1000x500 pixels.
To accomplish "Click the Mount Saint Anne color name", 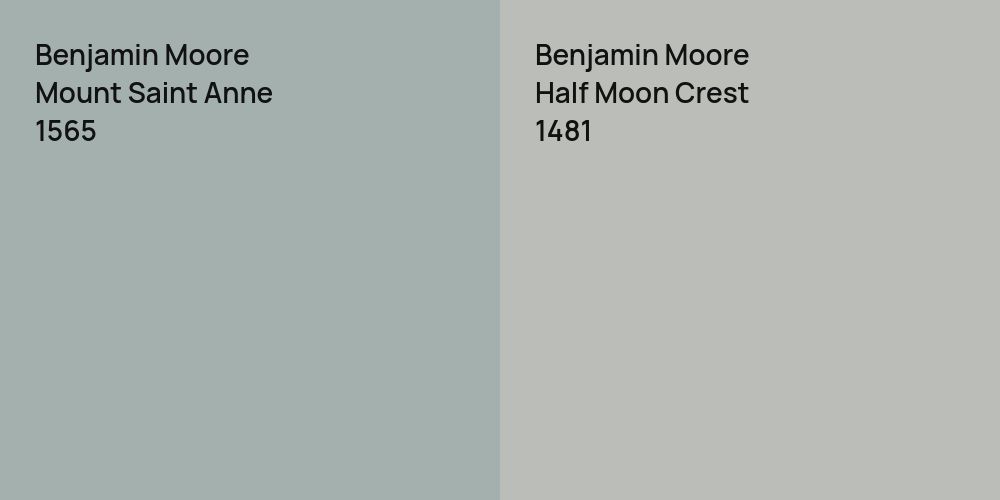I will (x=154, y=93).
